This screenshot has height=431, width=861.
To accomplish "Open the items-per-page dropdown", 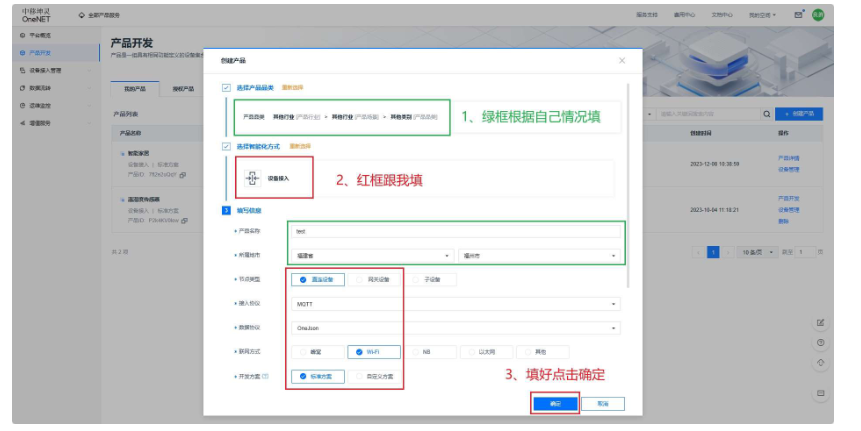I will pyautogui.click(x=757, y=252).
